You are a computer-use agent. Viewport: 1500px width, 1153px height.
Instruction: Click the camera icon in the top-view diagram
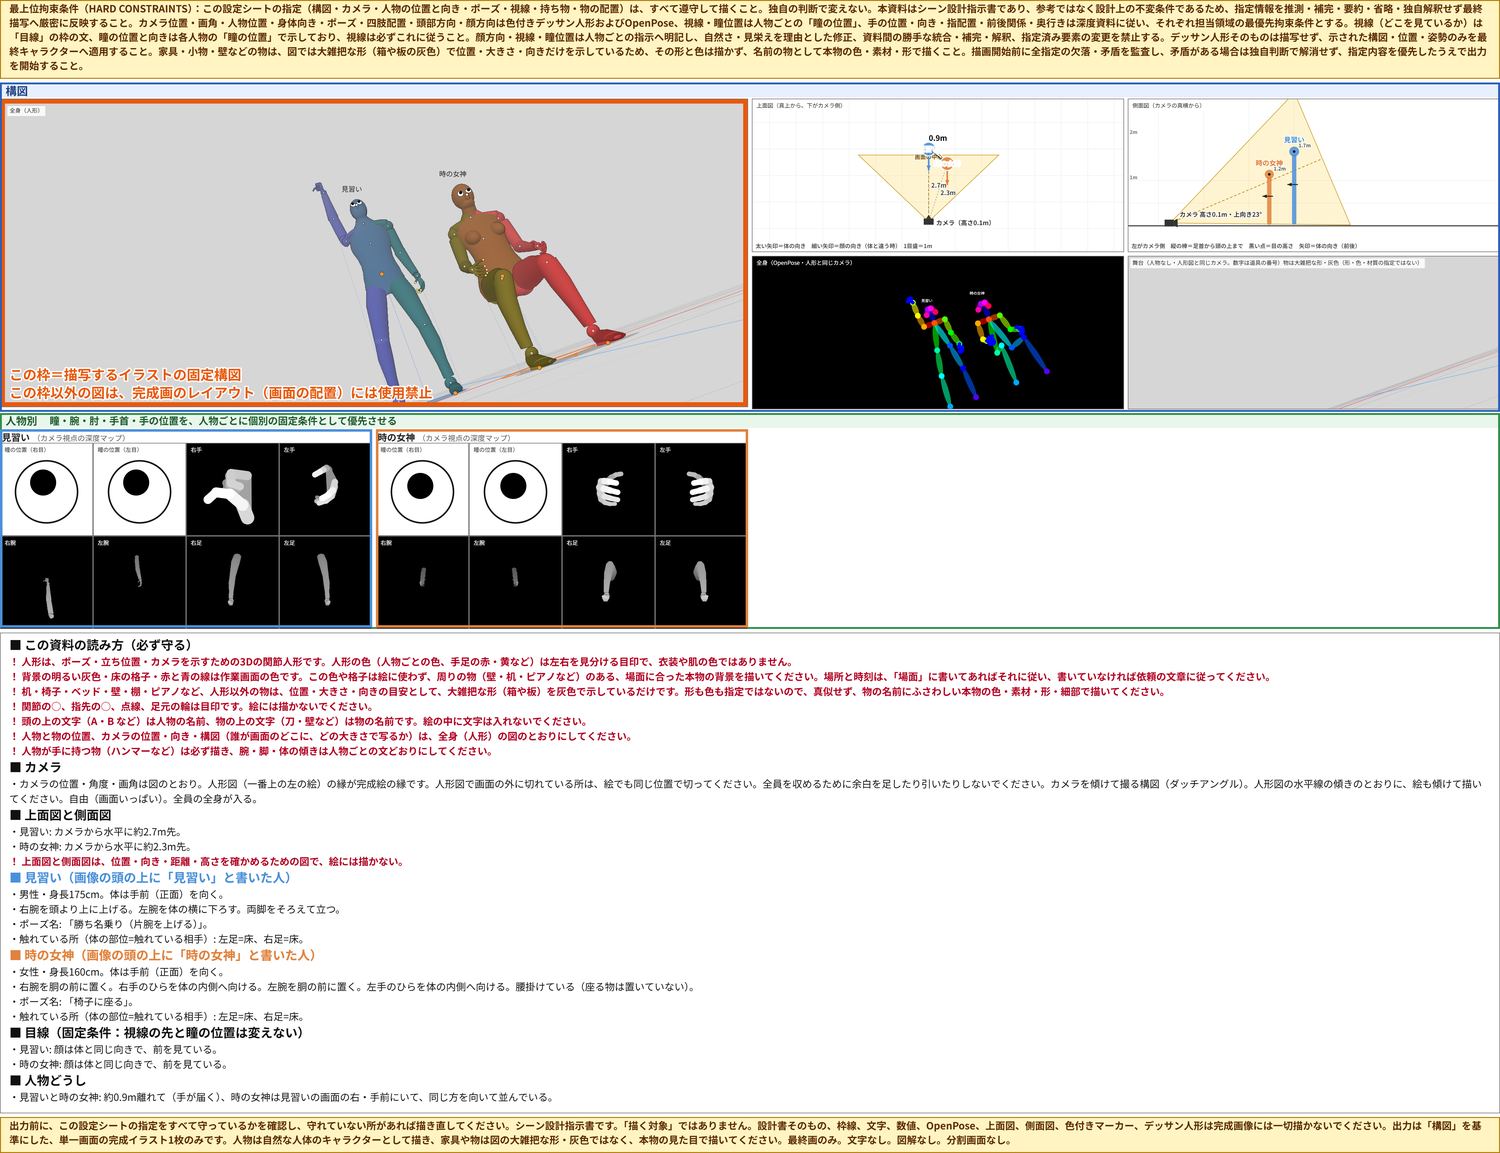(929, 221)
